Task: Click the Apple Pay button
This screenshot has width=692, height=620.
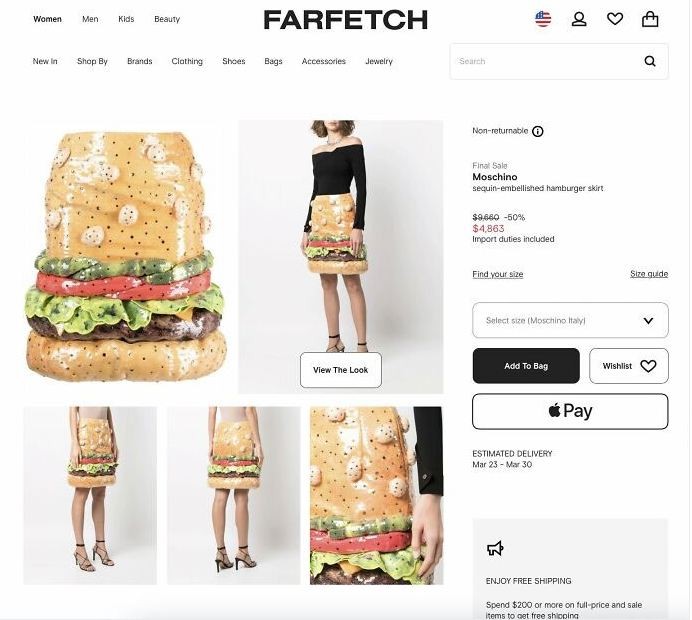Action: click(570, 411)
